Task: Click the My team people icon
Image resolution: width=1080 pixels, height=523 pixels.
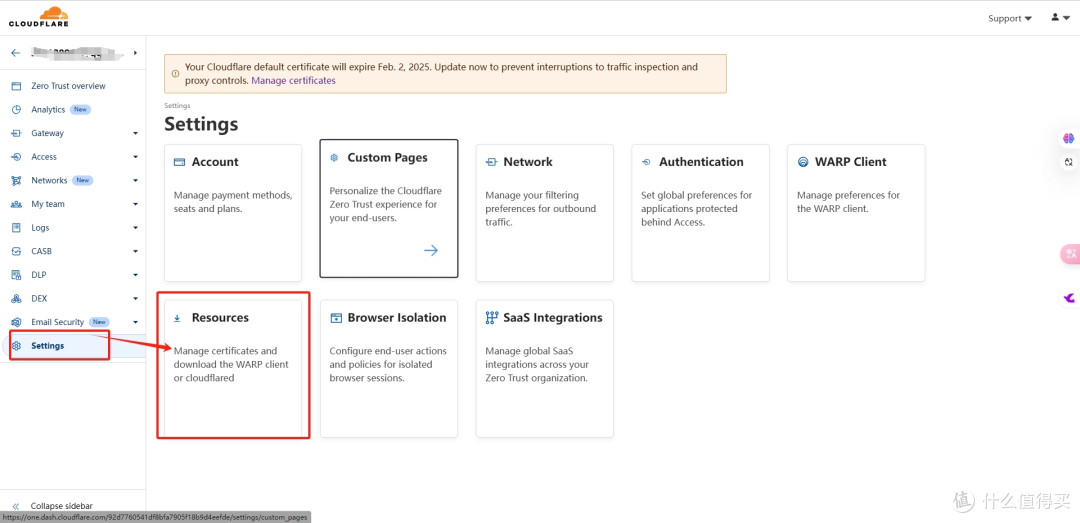Action: (x=17, y=204)
